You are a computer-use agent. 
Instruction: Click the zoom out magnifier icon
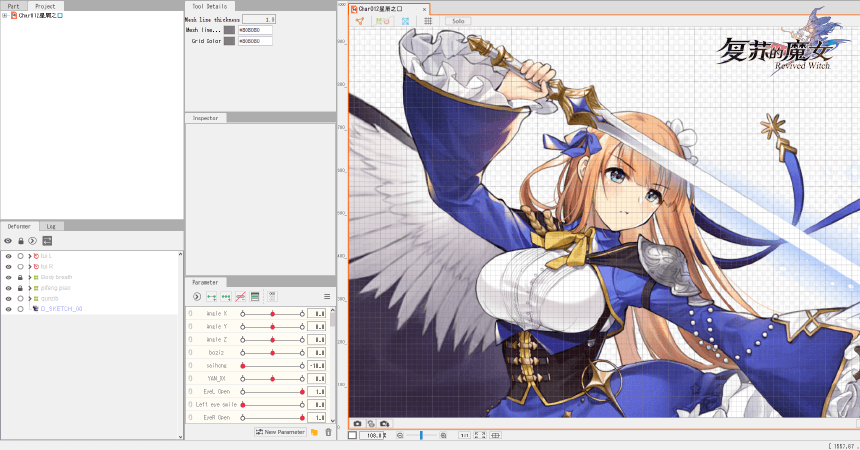[400, 435]
